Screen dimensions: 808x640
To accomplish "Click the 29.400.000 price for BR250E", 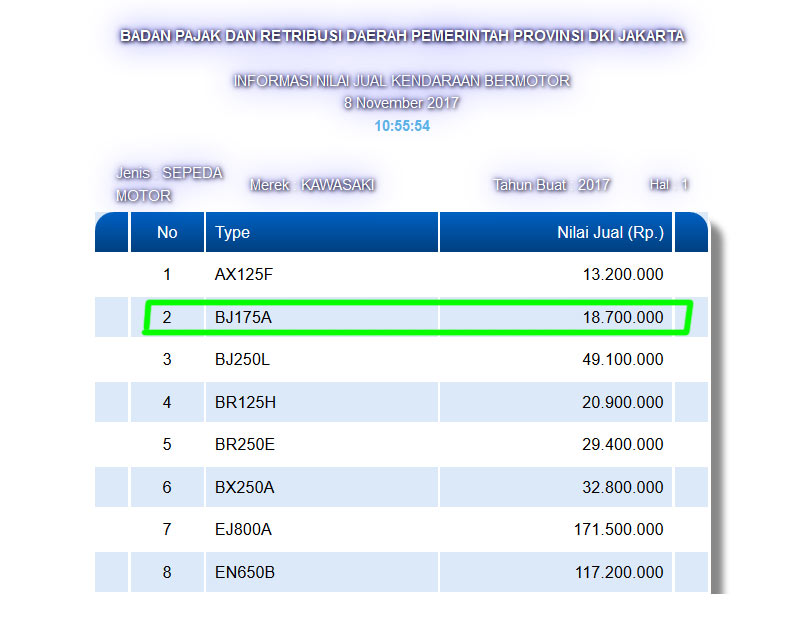I will [622, 444].
